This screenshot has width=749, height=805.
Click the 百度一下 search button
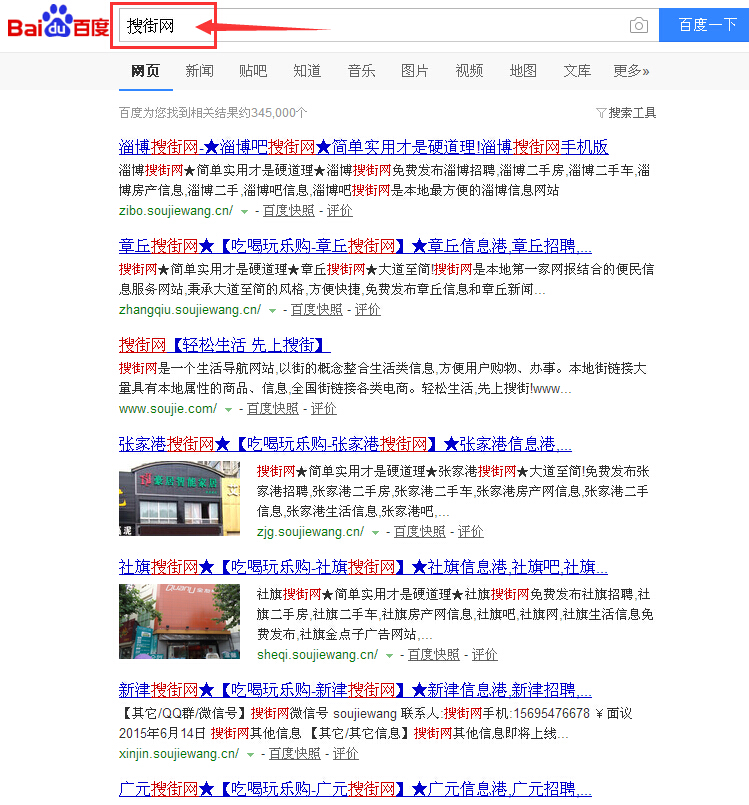coord(705,25)
